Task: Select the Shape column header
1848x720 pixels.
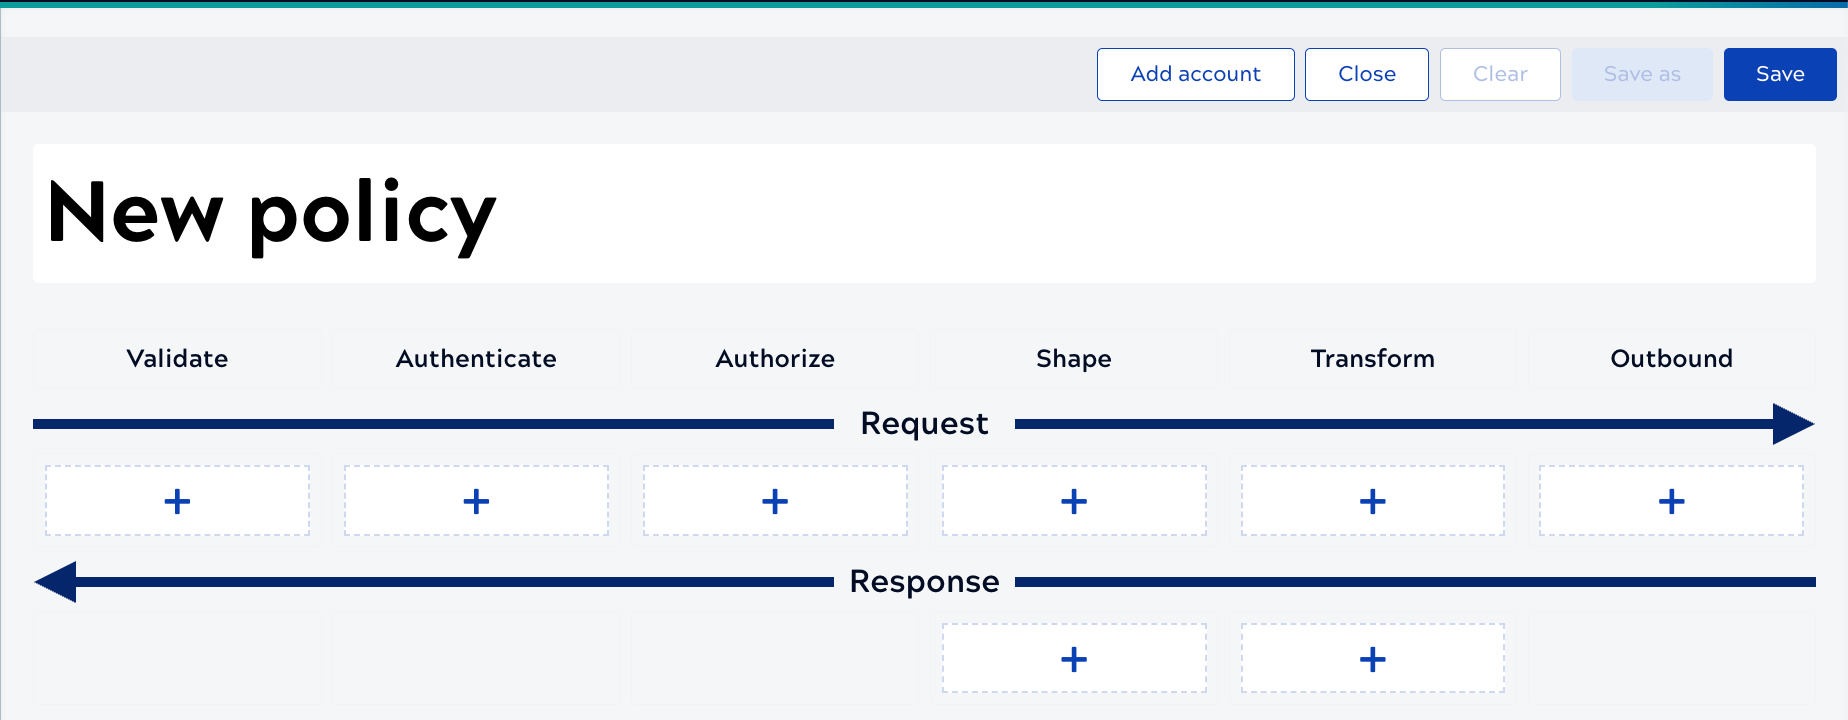Action: pyautogui.click(x=1074, y=359)
